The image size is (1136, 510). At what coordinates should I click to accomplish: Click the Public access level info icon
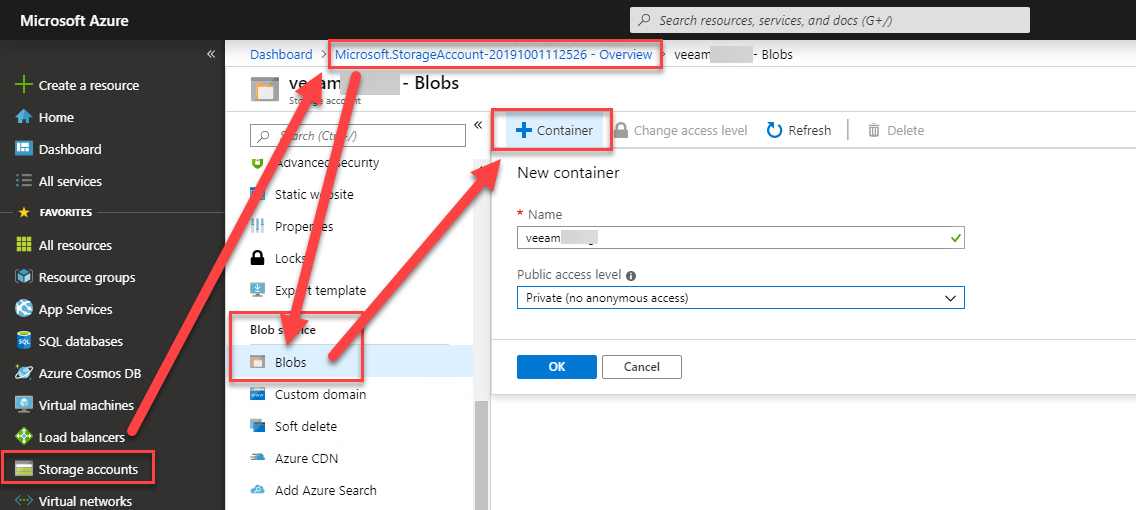[631, 275]
